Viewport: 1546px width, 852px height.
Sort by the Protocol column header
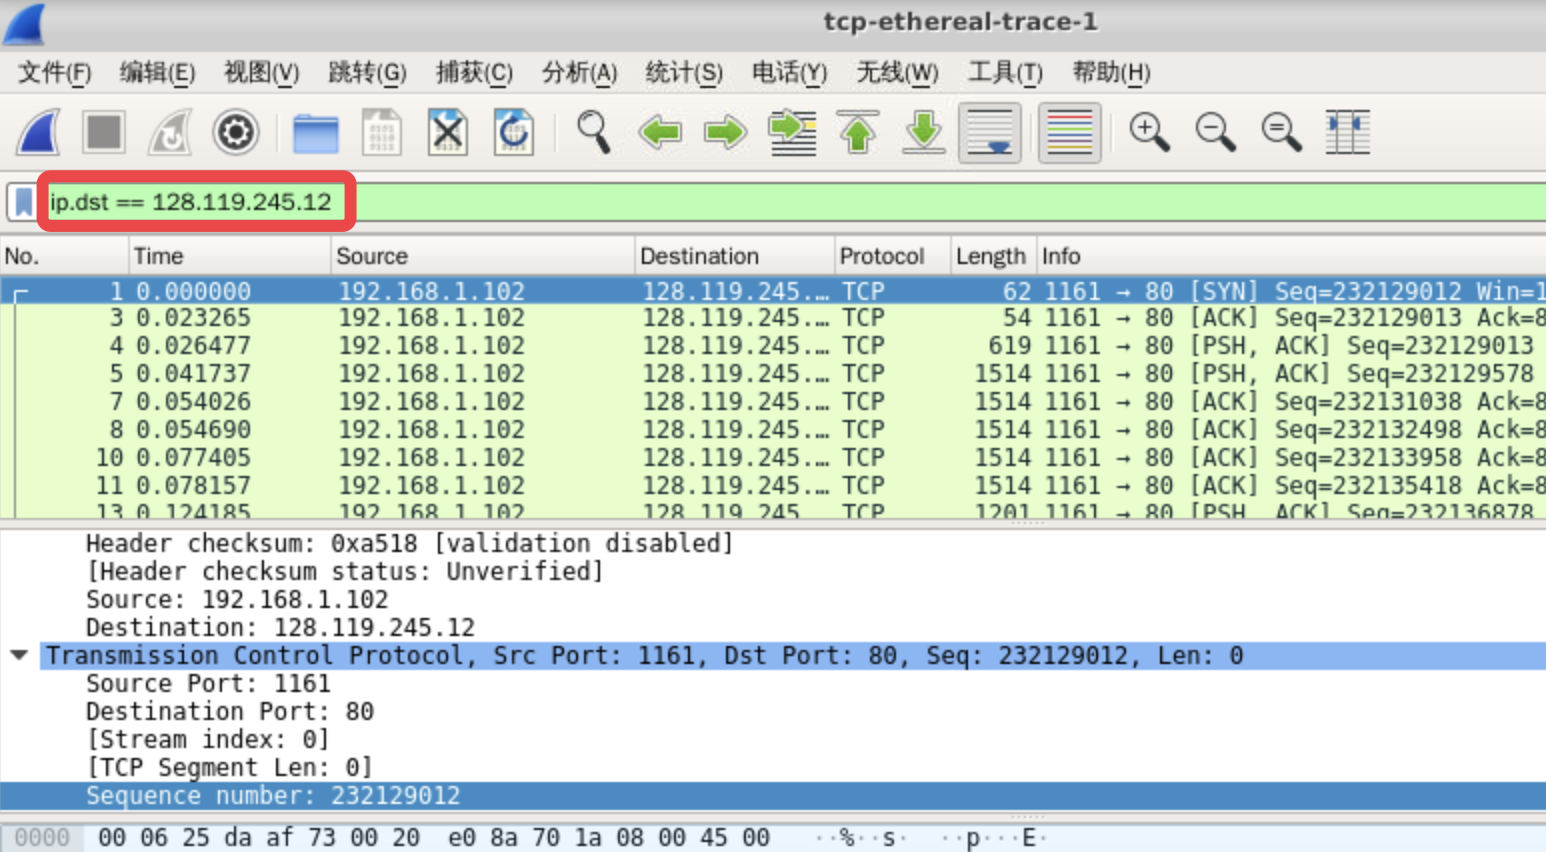pyautogui.click(x=892, y=256)
